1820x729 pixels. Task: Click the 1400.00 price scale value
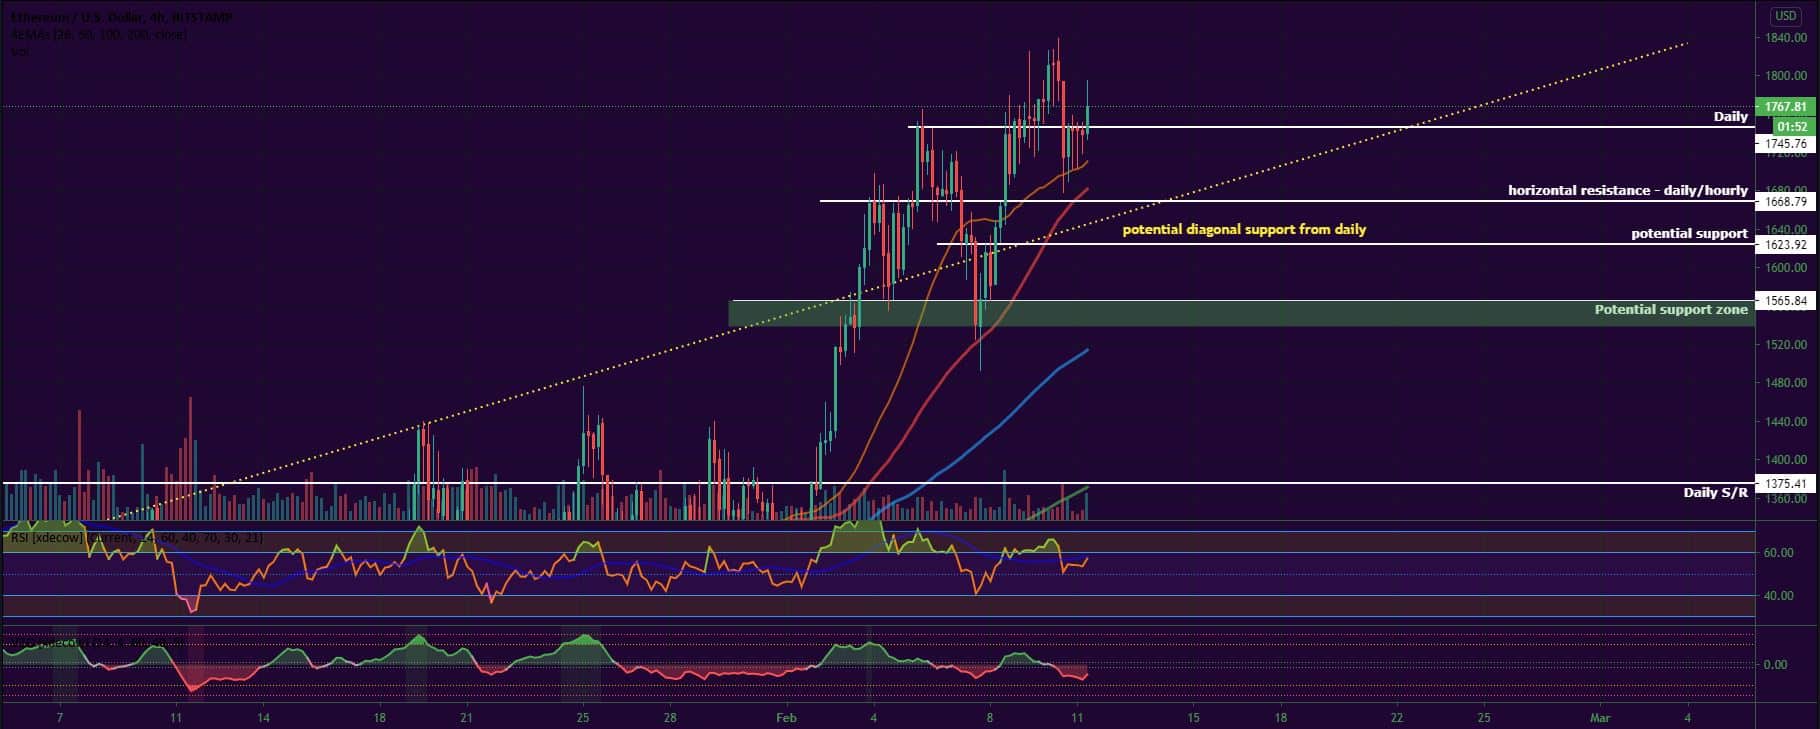1786,460
